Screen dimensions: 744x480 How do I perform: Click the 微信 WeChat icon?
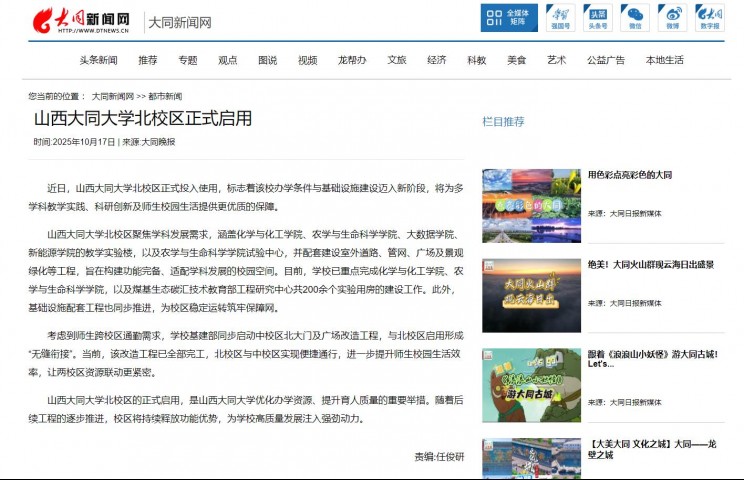click(634, 17)
